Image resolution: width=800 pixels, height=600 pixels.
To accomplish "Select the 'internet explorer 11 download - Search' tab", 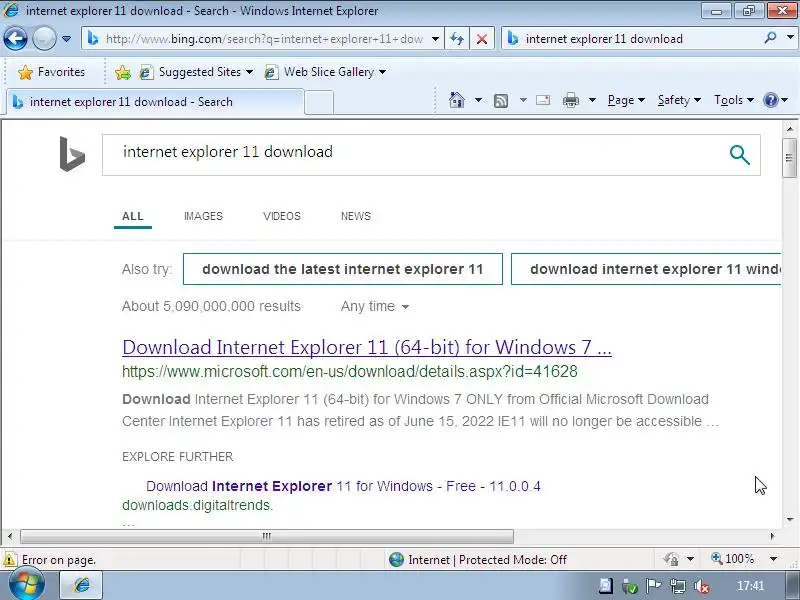I will 155,102.
